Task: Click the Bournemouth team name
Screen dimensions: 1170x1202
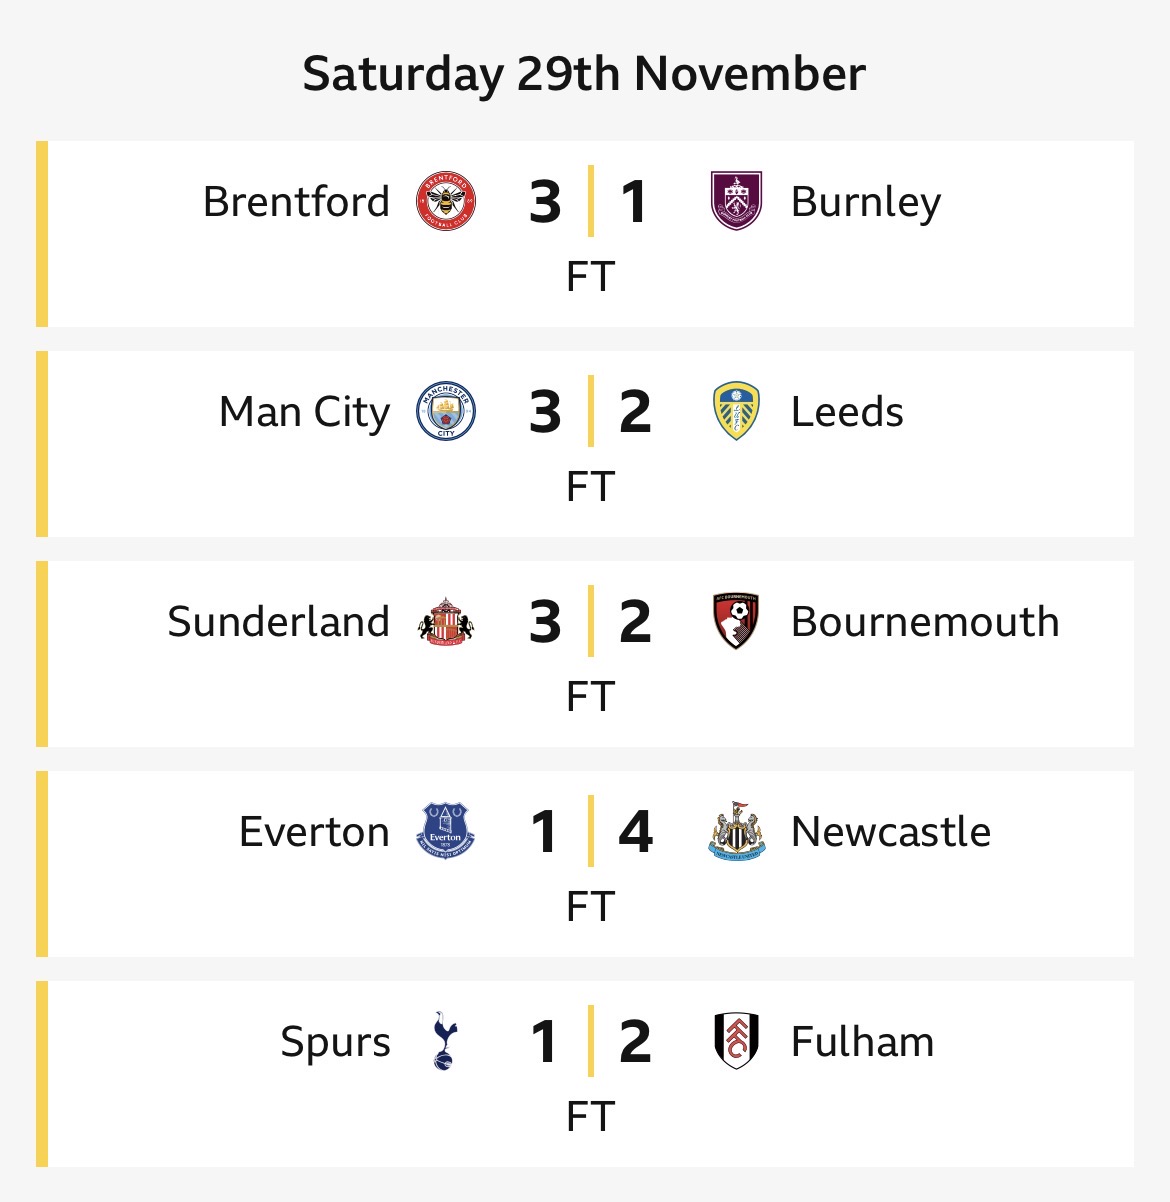Action: tap(924, 622)
